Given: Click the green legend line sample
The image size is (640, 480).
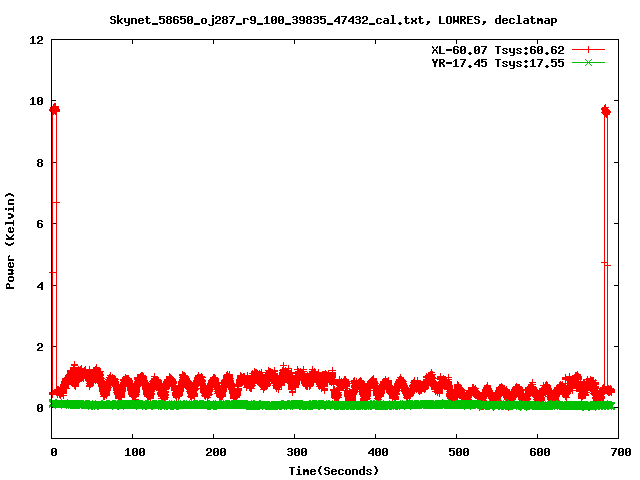Looking at the screenshot, I should [x=588, y=62].
